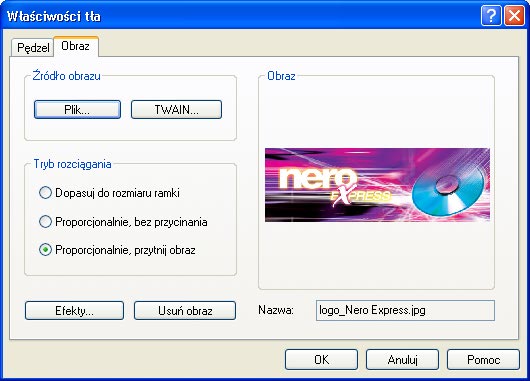Click the question mark help icon in title bar
The height and width of the screenshot is (381, 530).
491,16
